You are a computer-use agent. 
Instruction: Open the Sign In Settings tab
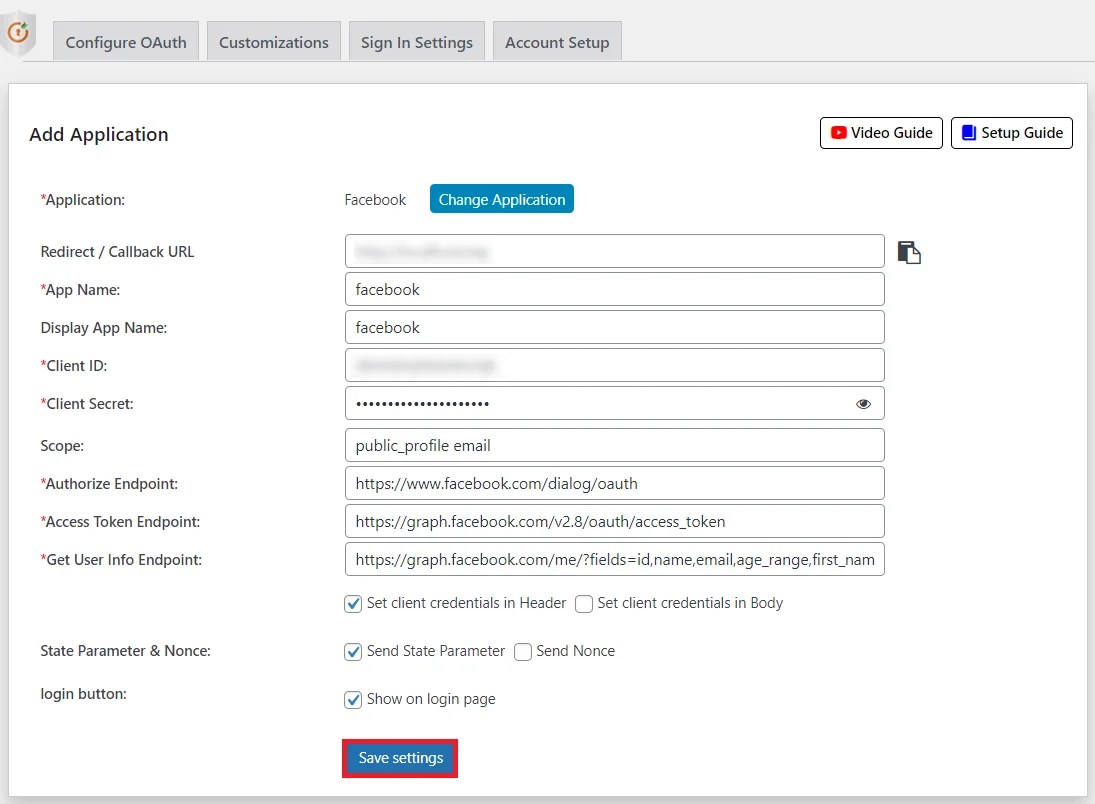[x=416, y=41]
